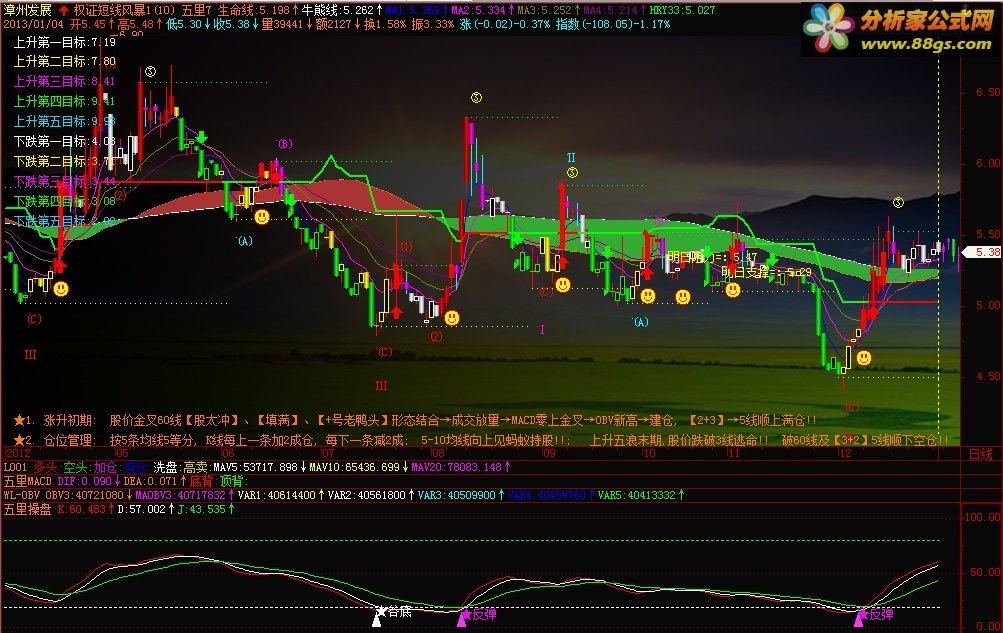
Task: Click the 2012 year label on the time axis
Action: 17,453
